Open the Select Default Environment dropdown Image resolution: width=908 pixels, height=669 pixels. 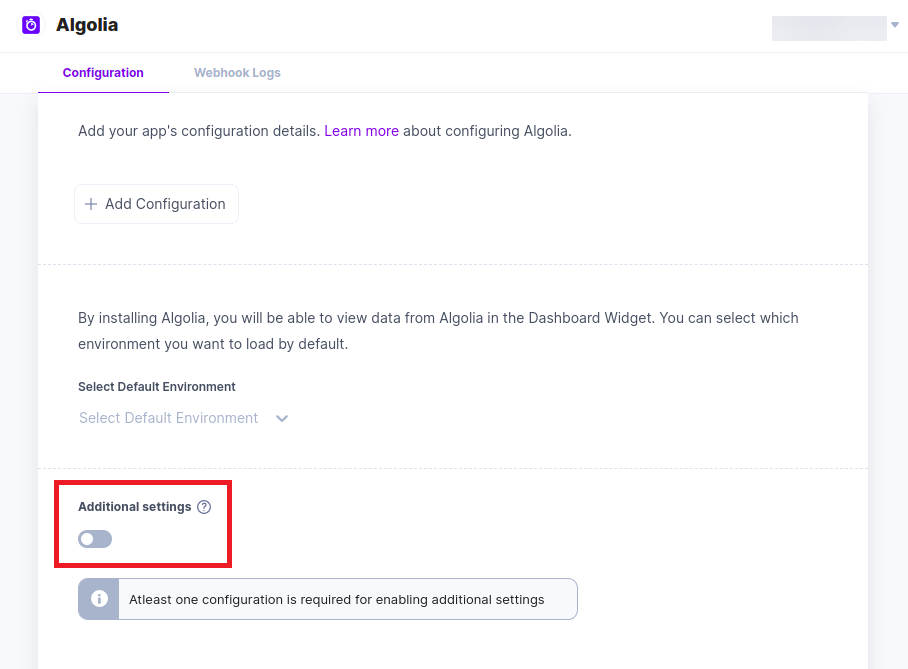(183, 418)
